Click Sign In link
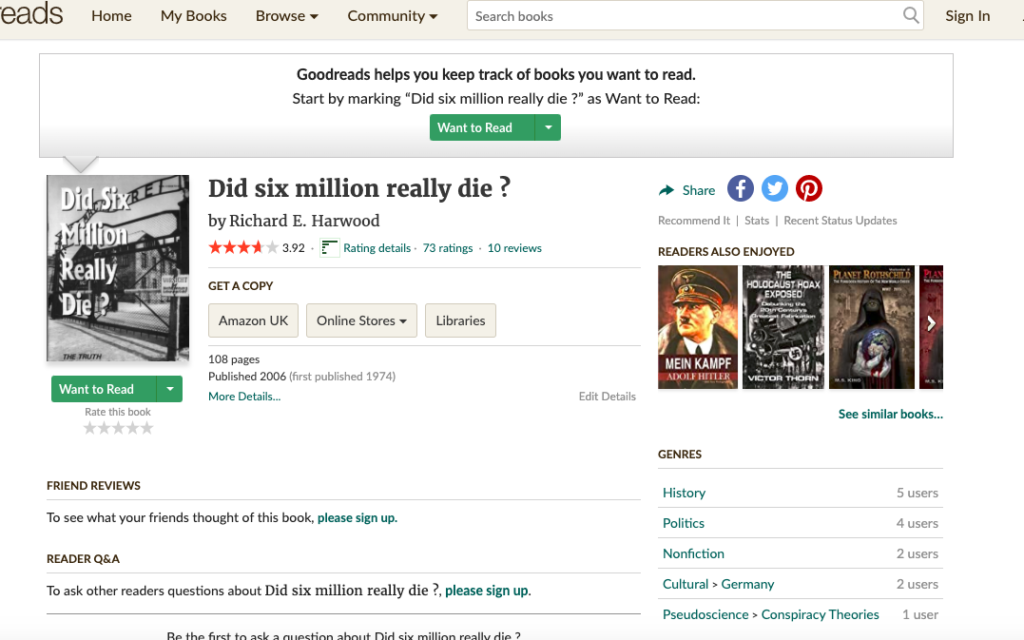 (x=967, y=16)
